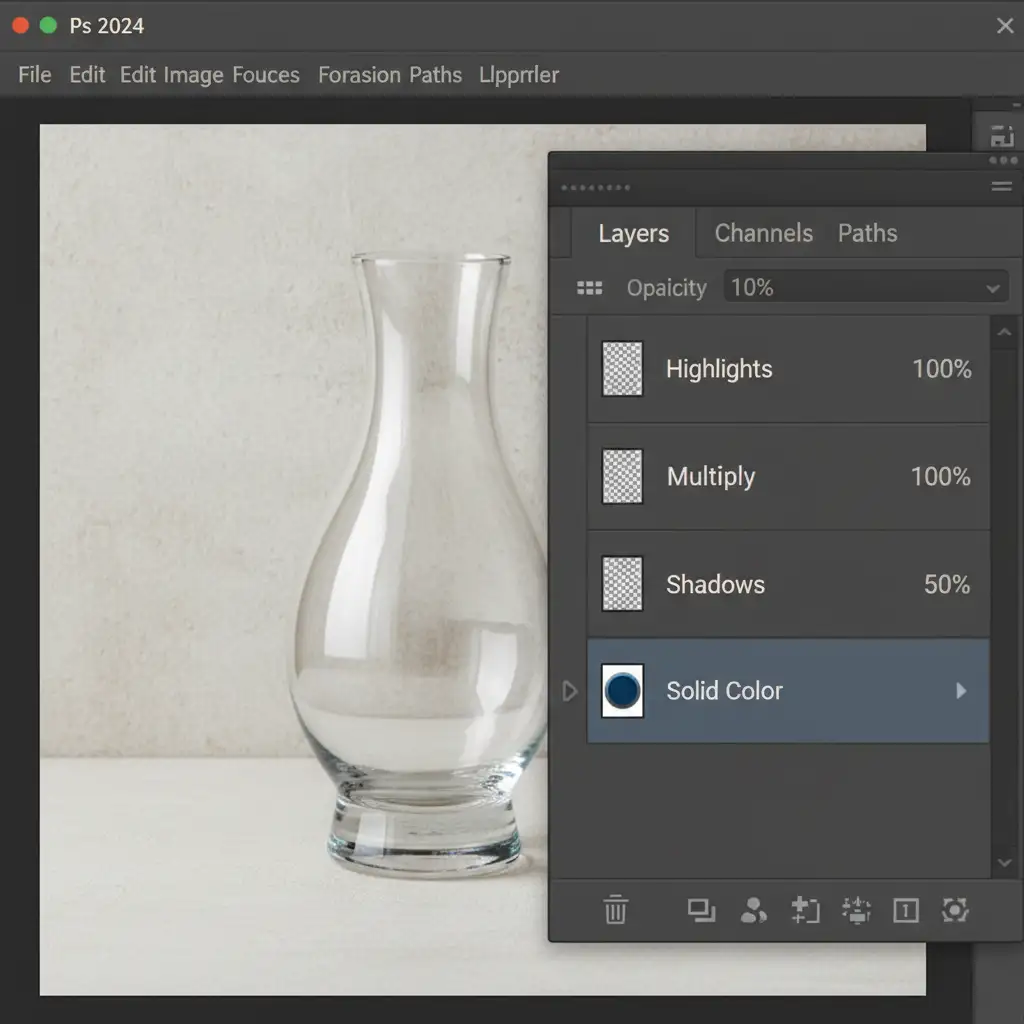Click the triangle left of Solid Color layer
This screenshot has height=1024, width=1024.
point(570,691)
